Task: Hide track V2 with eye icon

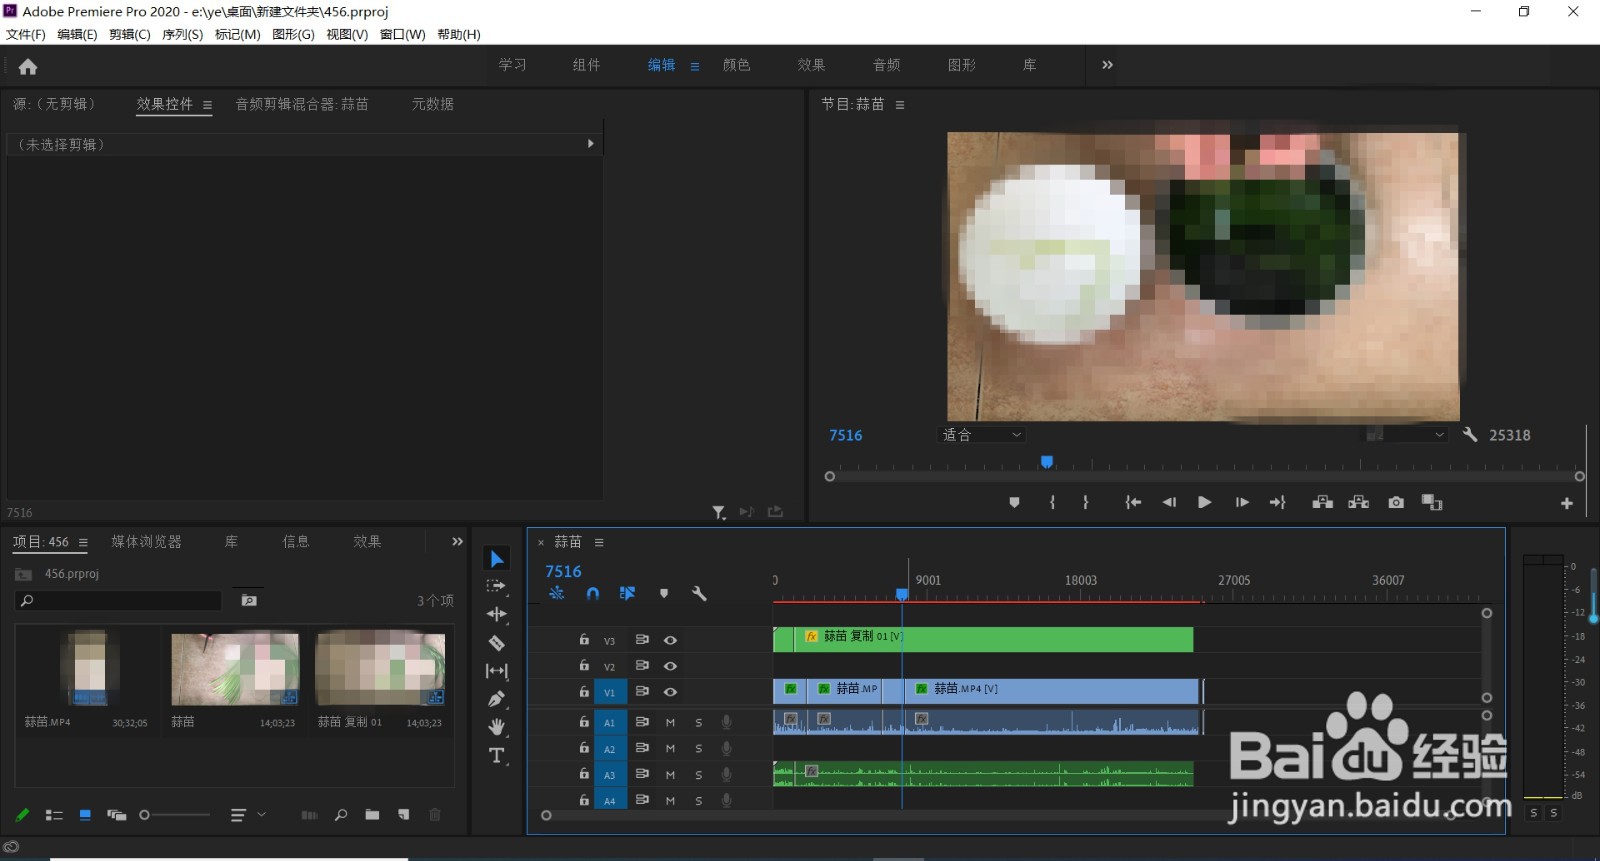Action: 670,666
